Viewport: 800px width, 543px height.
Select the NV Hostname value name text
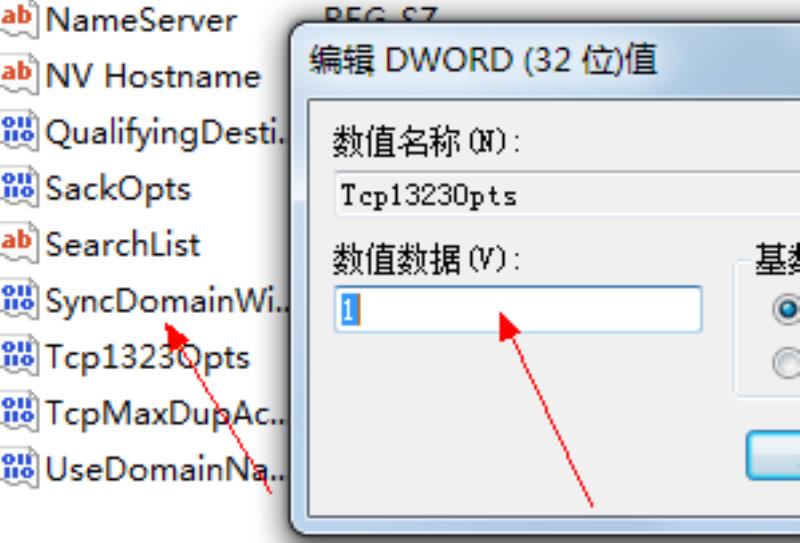point(153,76)
